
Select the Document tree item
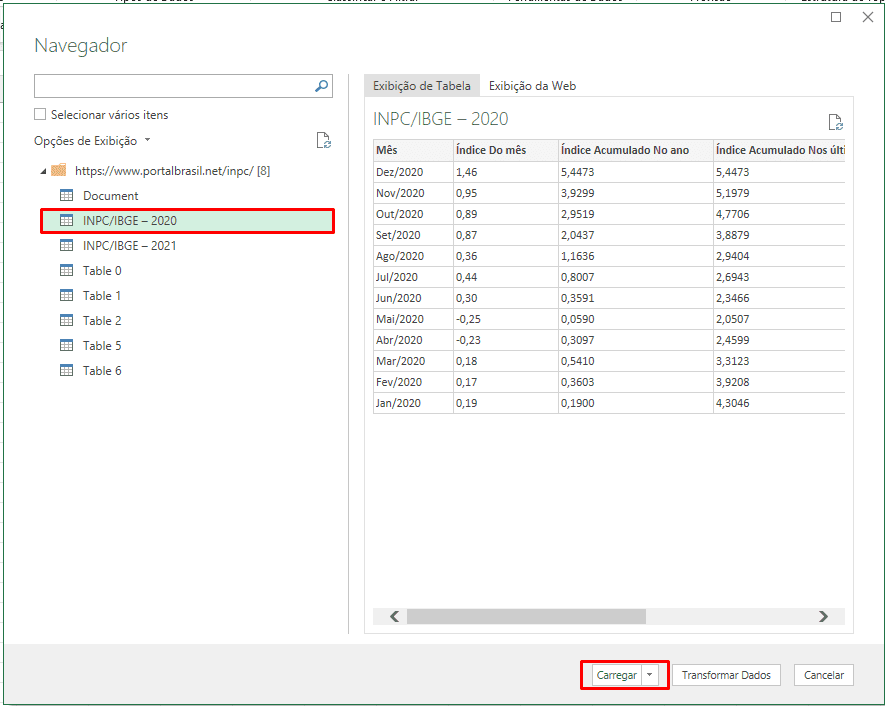click(110, 196)
